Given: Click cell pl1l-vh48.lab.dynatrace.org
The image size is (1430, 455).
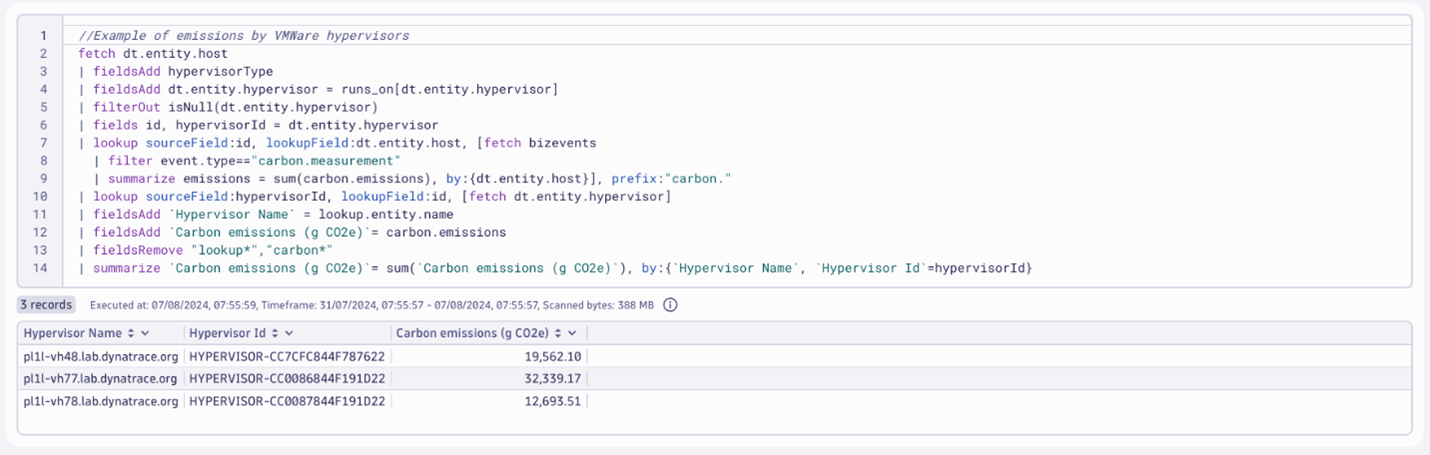Looking at the screenshot, I should tap(100, 356).
